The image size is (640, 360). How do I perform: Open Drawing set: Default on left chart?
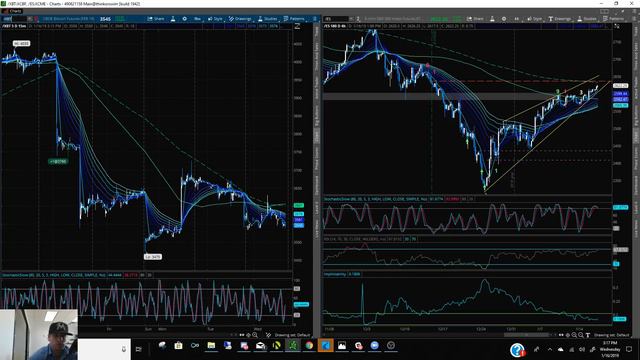292,335
